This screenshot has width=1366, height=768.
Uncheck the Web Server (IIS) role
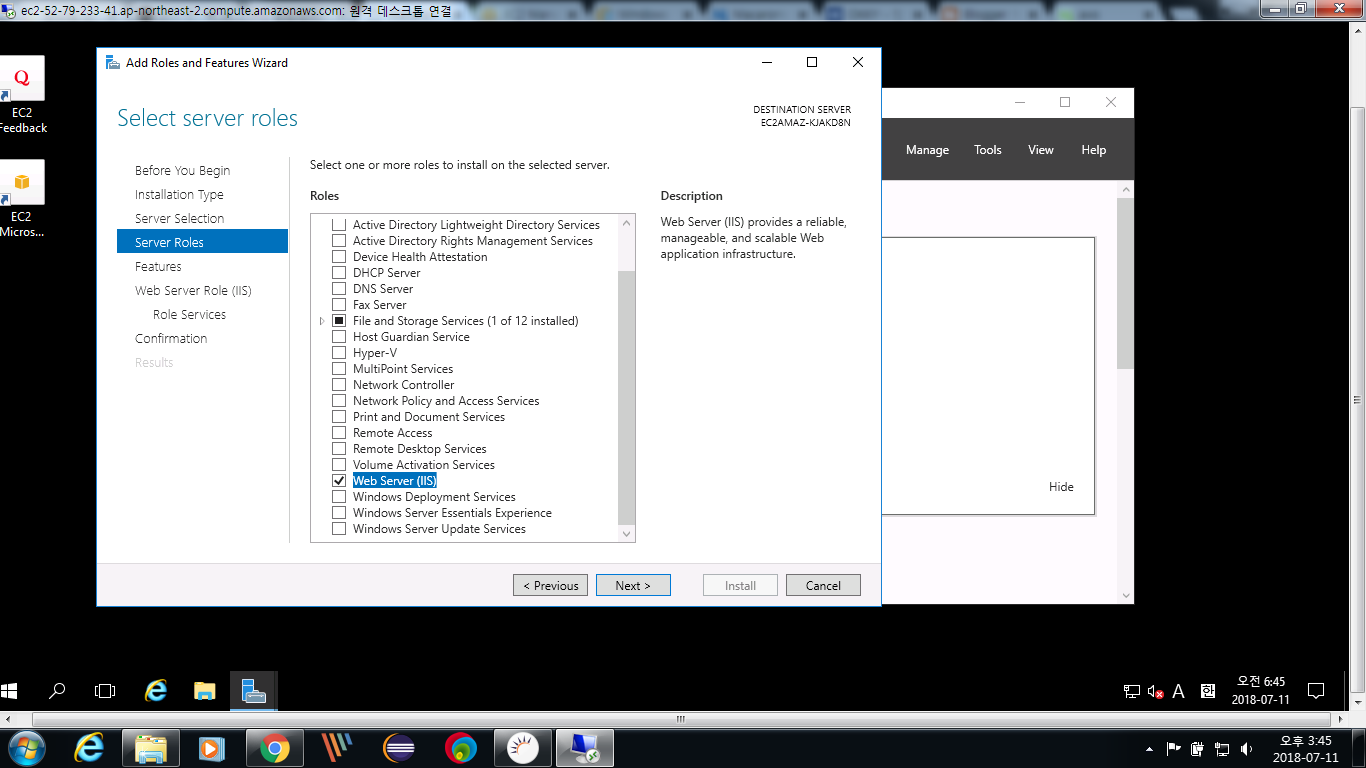[x=339, y=481]
